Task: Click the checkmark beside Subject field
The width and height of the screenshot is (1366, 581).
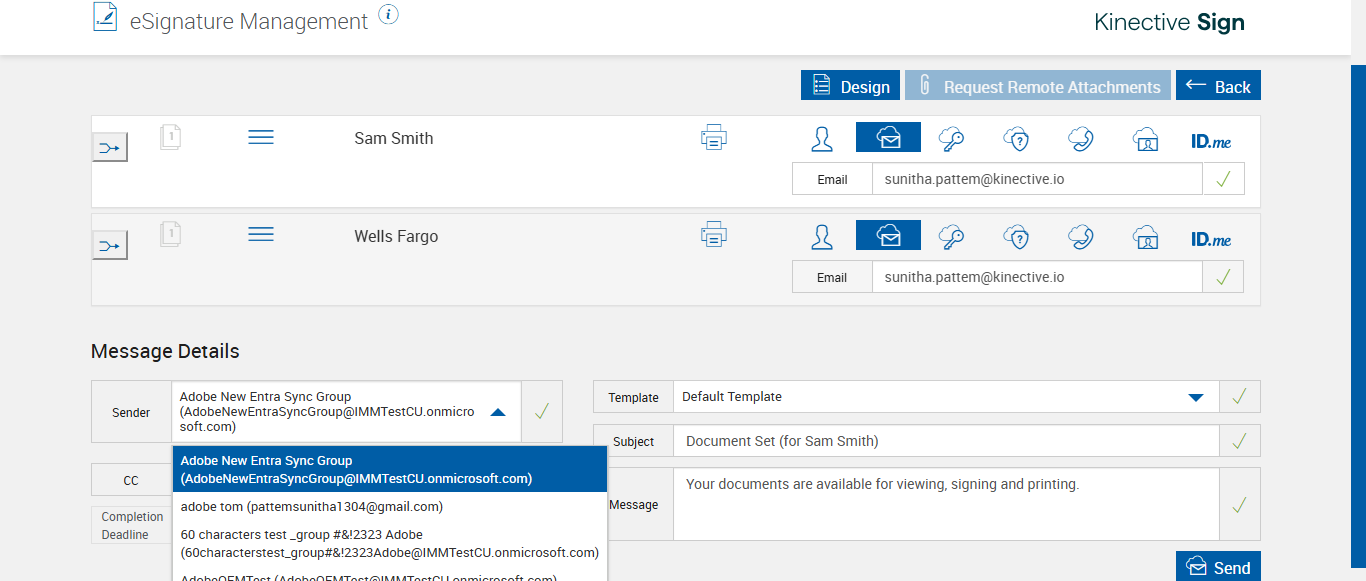Action: pos(1240,441)
